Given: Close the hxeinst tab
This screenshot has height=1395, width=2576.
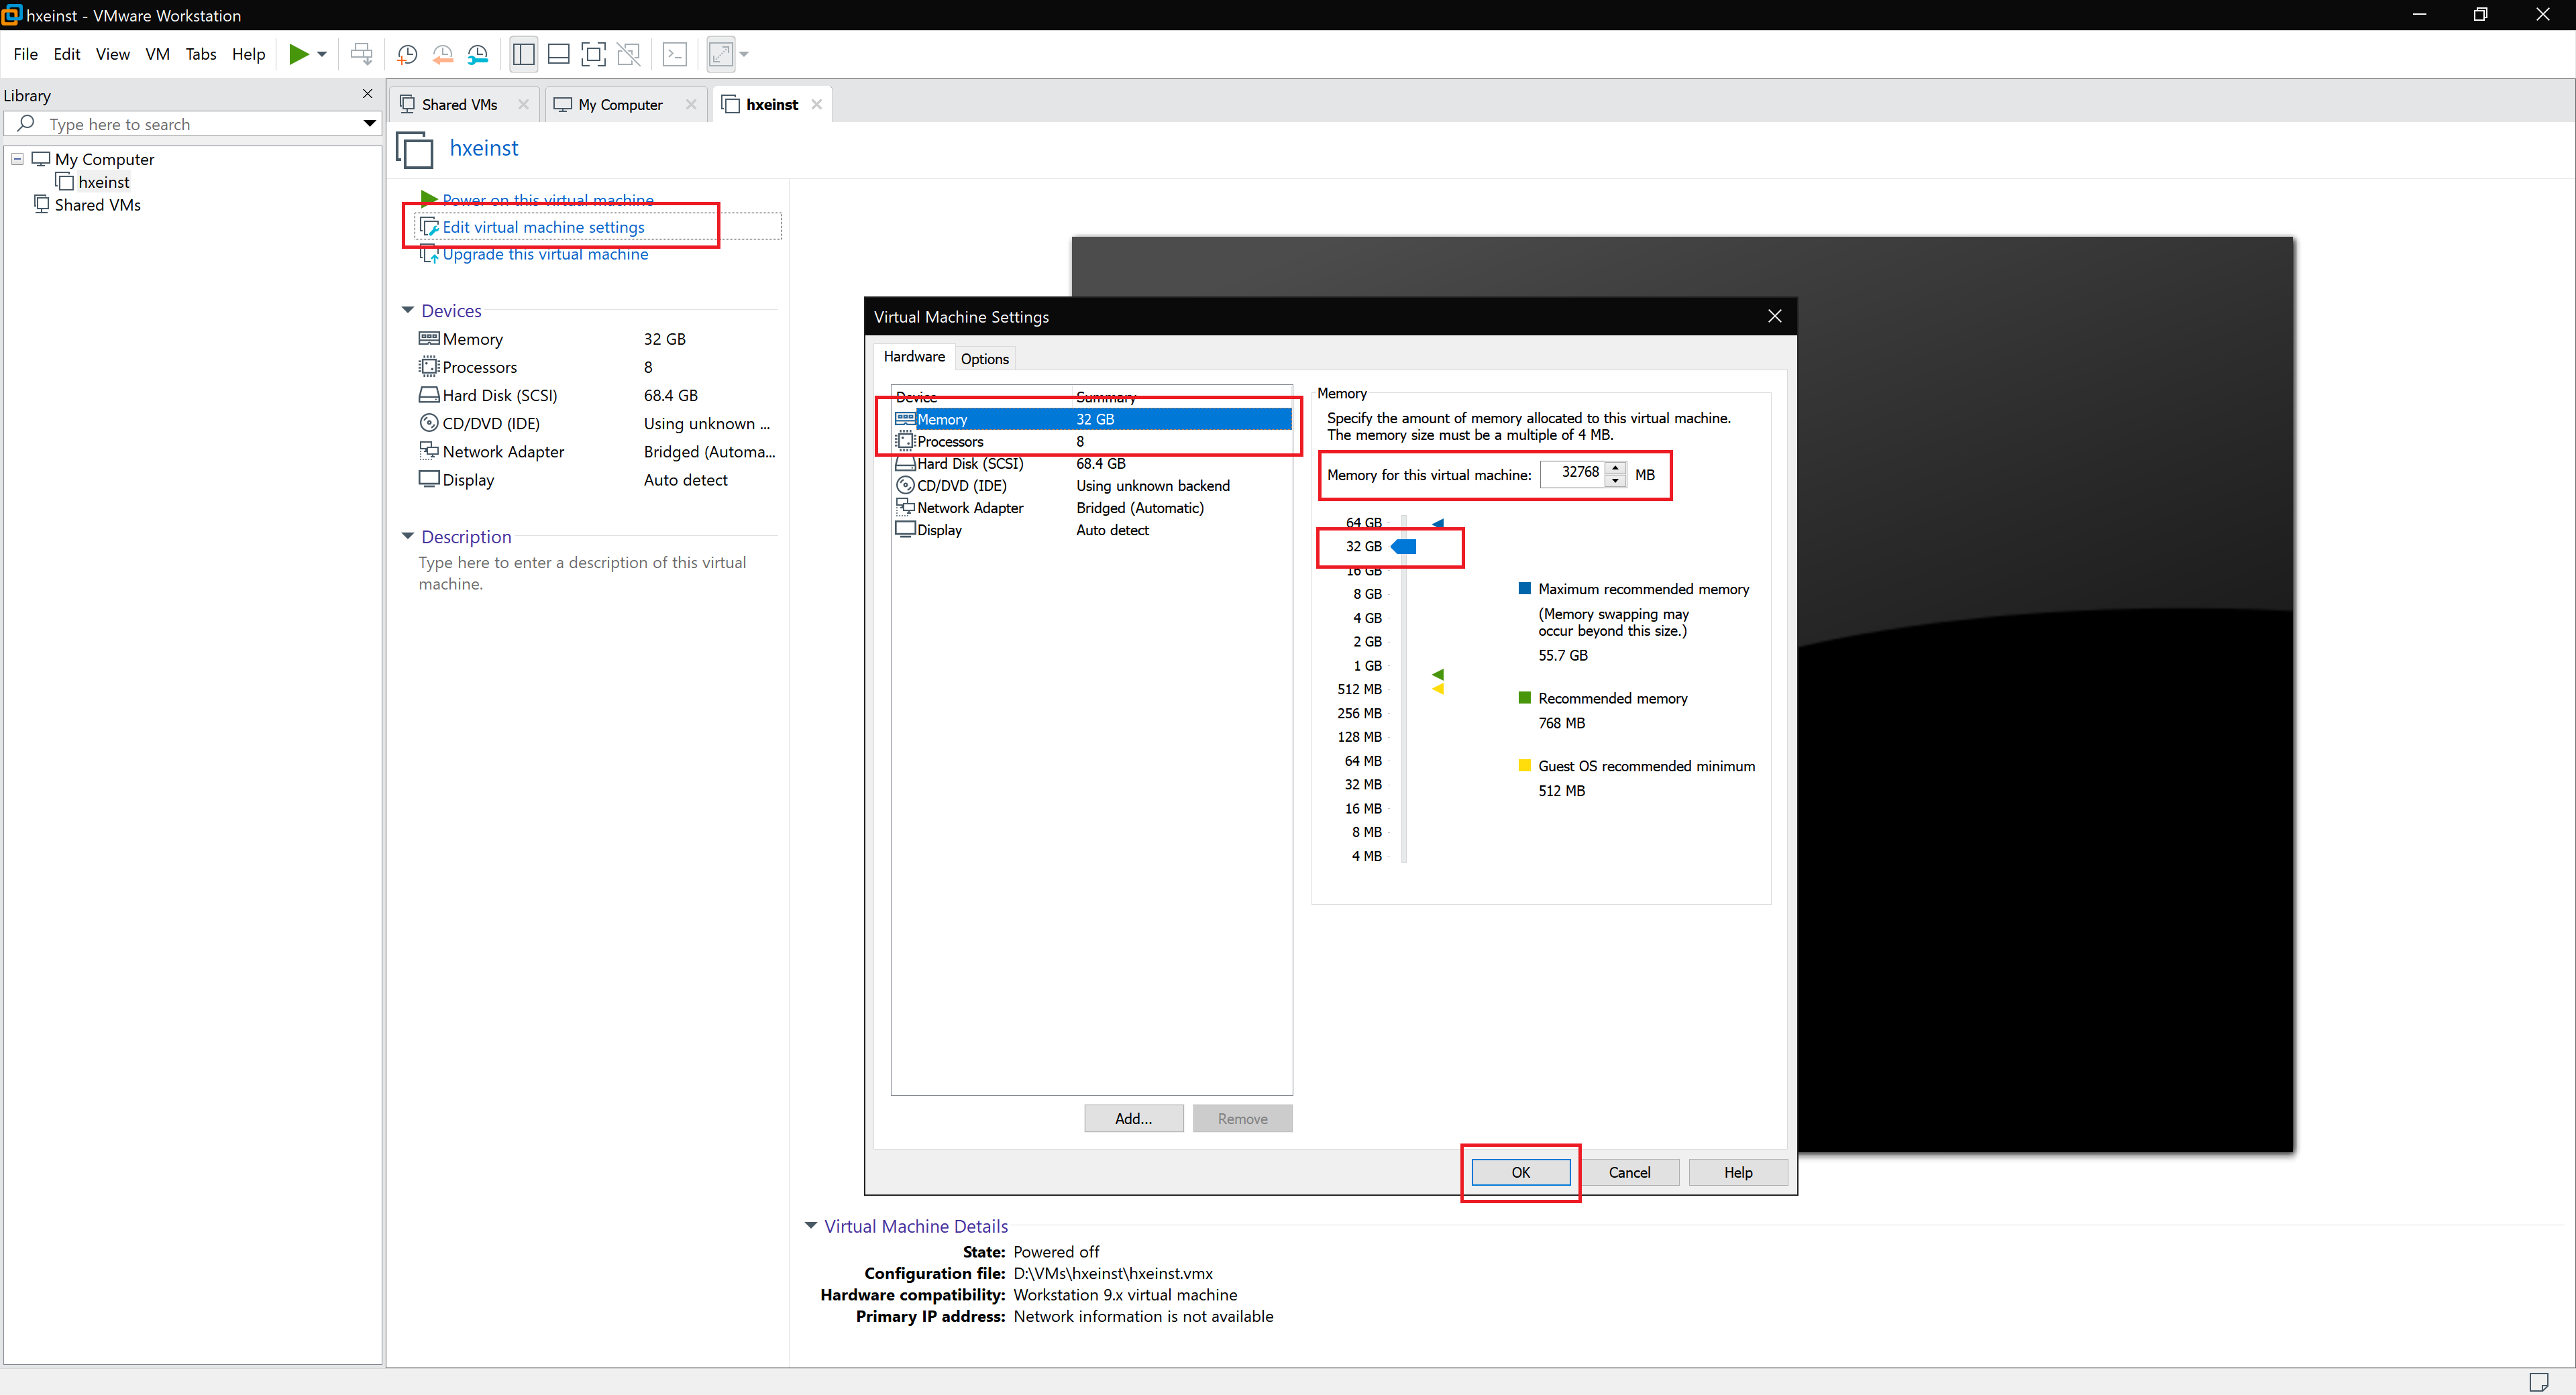Looking at the screenshot, I should [816, 104].
